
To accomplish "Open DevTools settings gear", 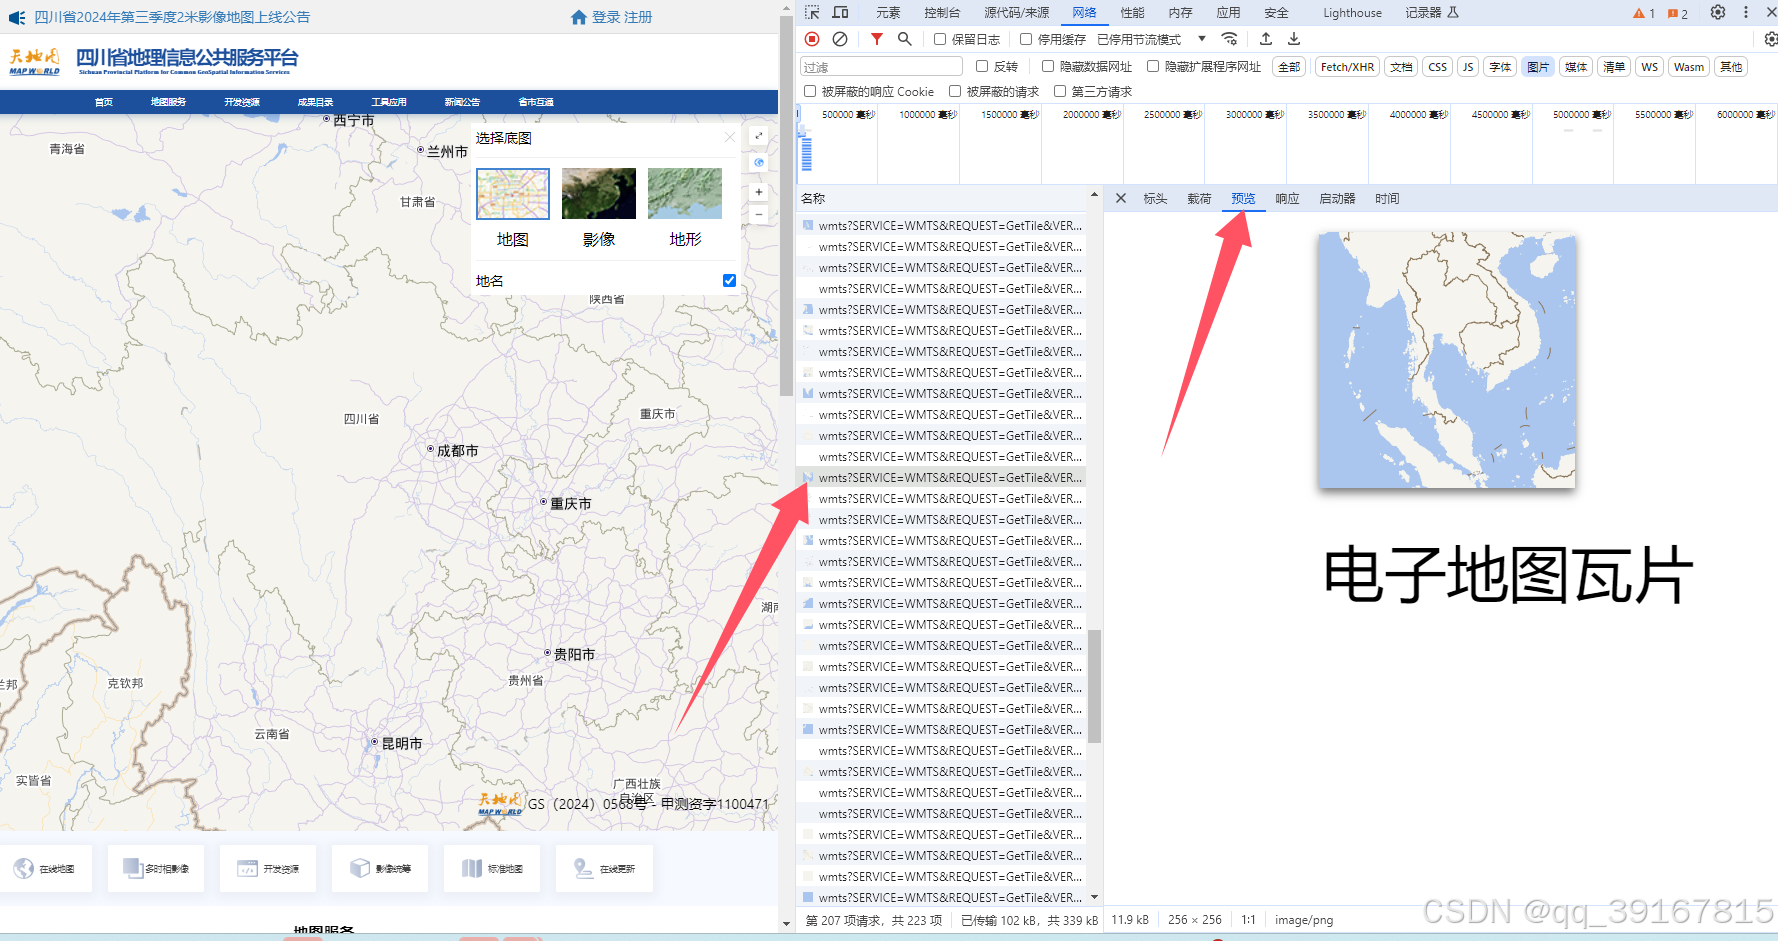I will (x=1718, y=12).
